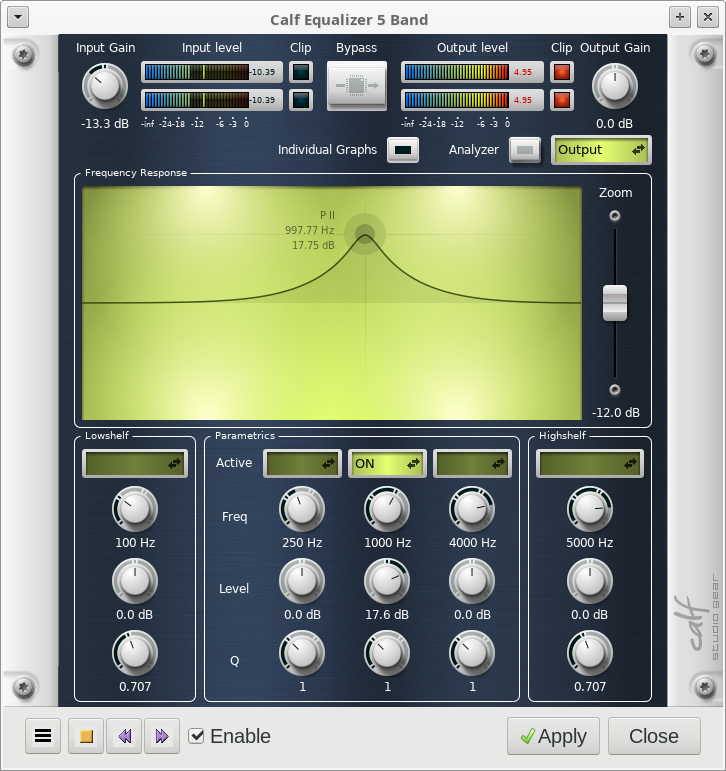Click the Apply button

553,736
